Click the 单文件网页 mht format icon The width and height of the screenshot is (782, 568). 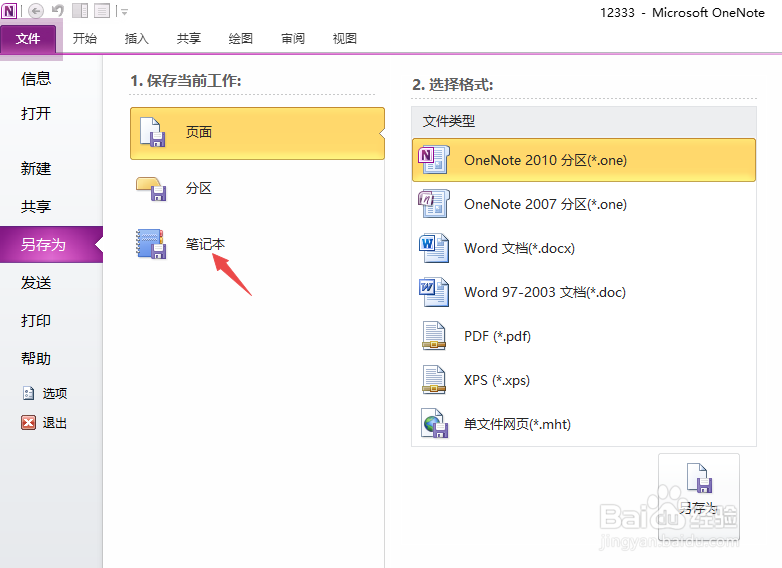click(434, 423)
